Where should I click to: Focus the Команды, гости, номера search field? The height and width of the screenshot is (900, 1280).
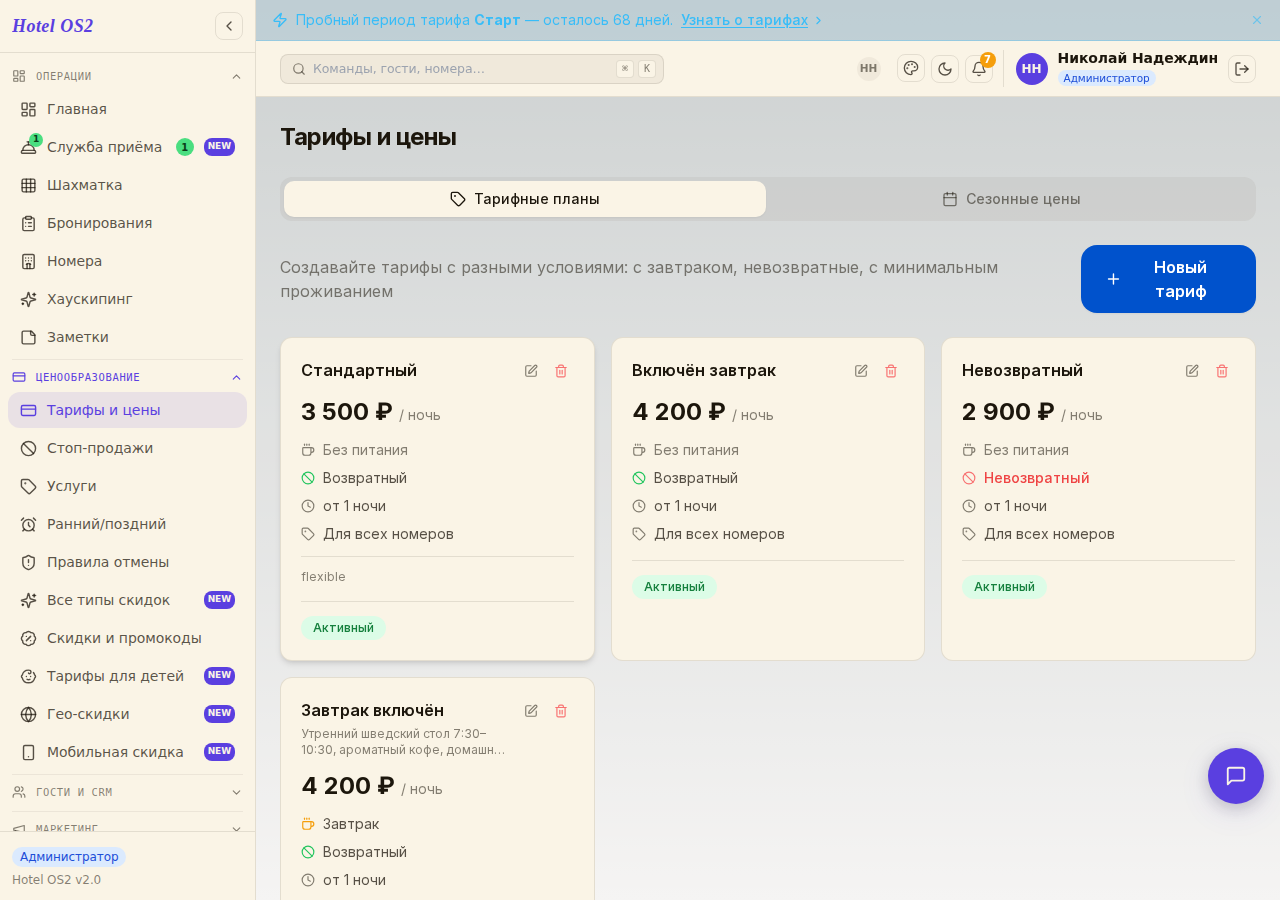(x=472, y=69)
